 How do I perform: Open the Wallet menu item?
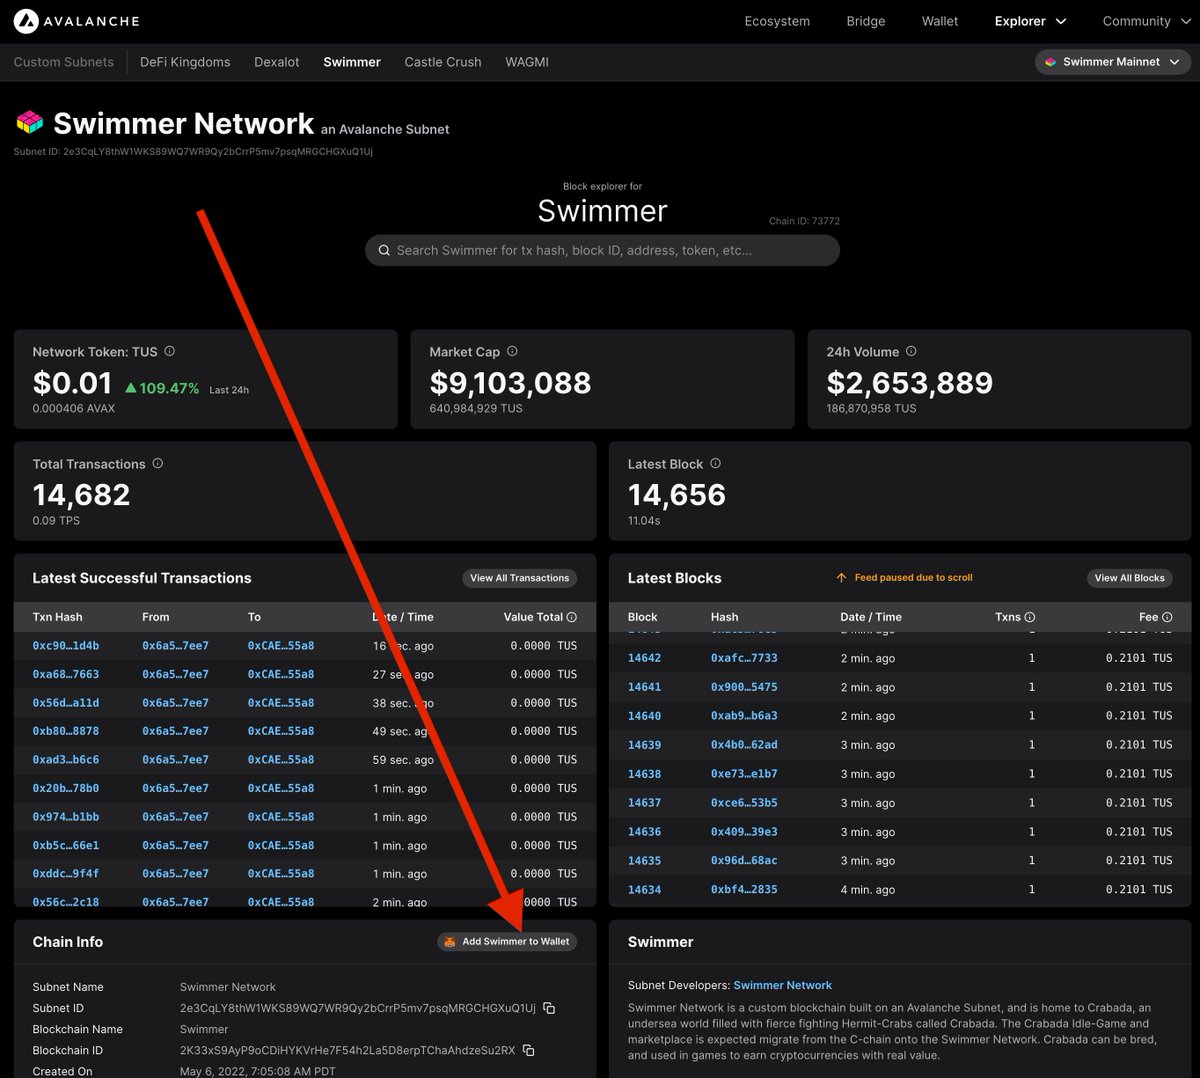click(940, 21)
